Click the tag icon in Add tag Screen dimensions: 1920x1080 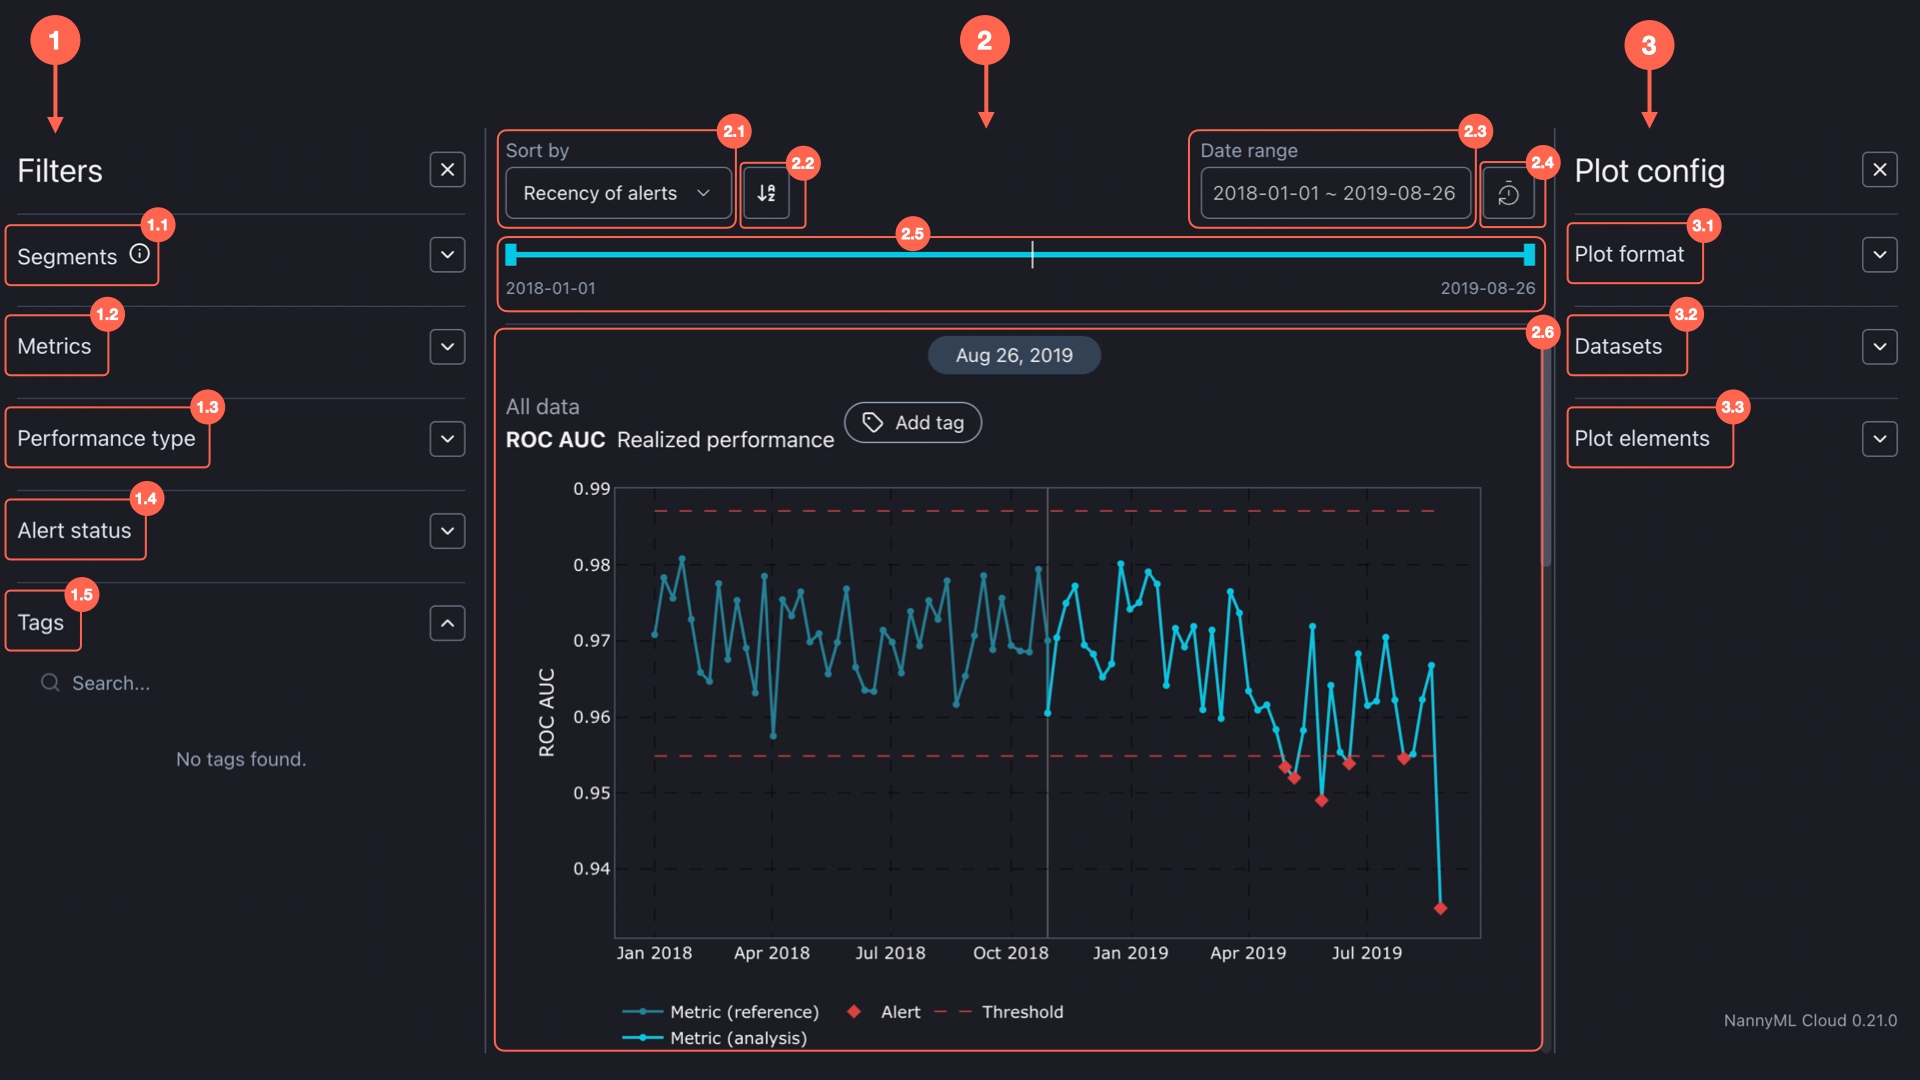click(873, 422)
